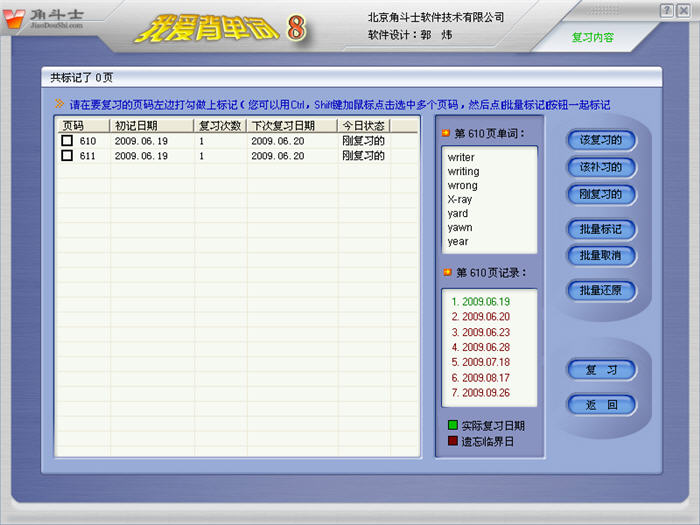
Task: Click record entry 5. 2009.07.18
Action: pyautogui.click(x=481, y=362)
